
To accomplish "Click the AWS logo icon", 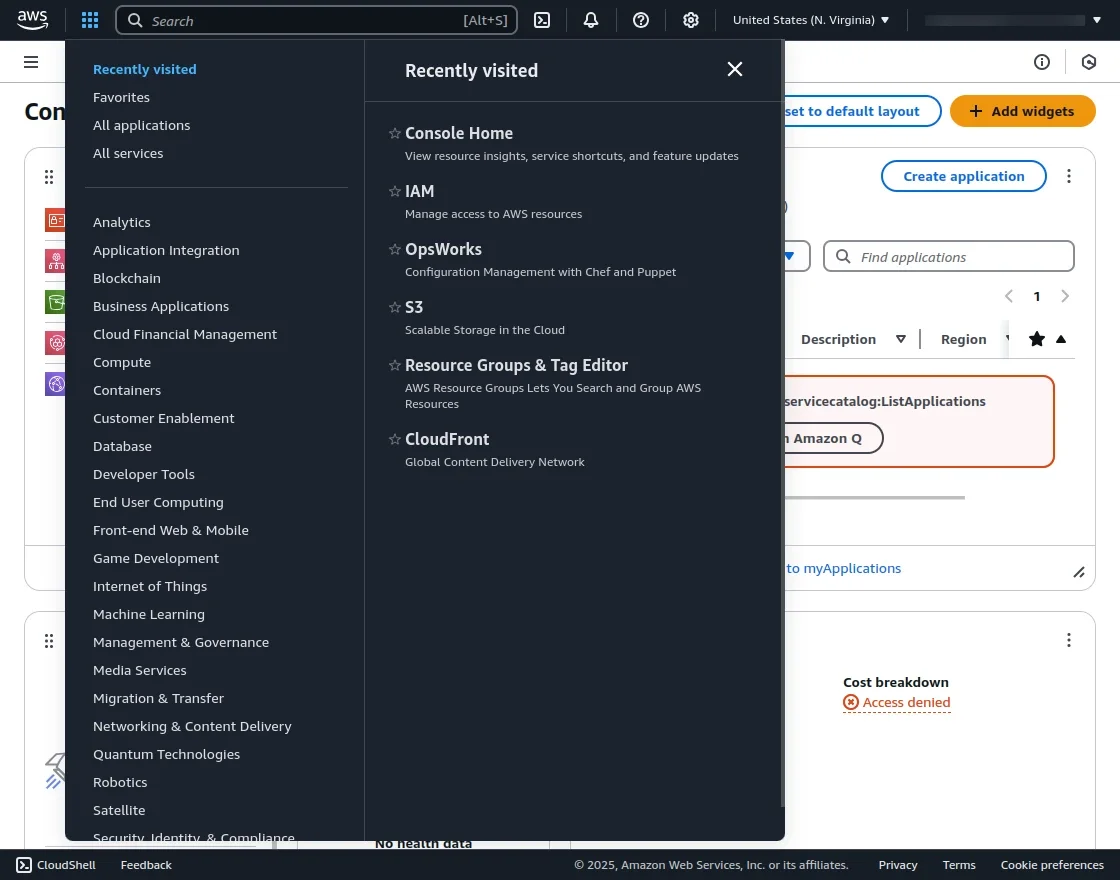I will pos(33,20).
